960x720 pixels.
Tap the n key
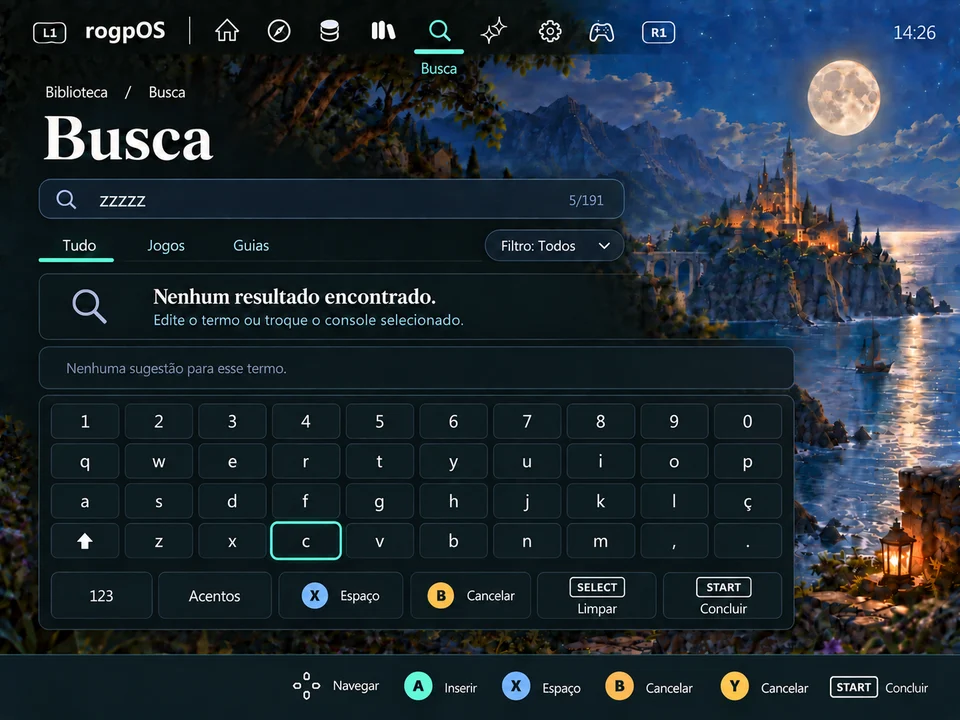click(x=527, y=541)
